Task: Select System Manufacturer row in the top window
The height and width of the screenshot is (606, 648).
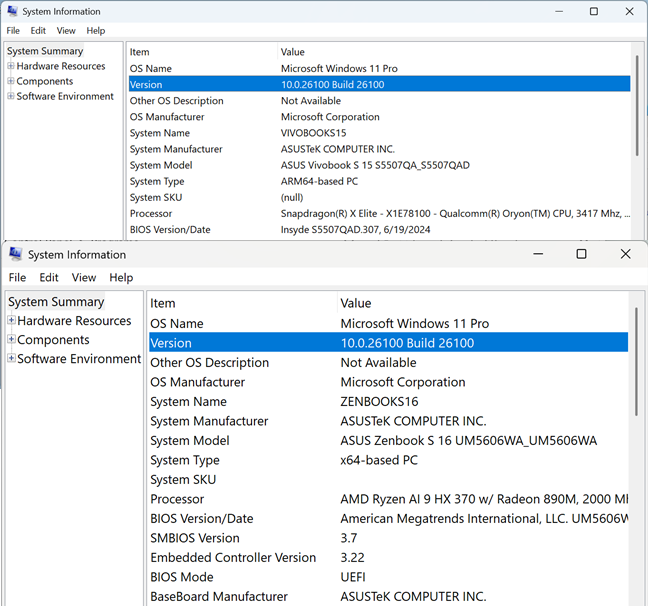Action: [x=379, y=149]
